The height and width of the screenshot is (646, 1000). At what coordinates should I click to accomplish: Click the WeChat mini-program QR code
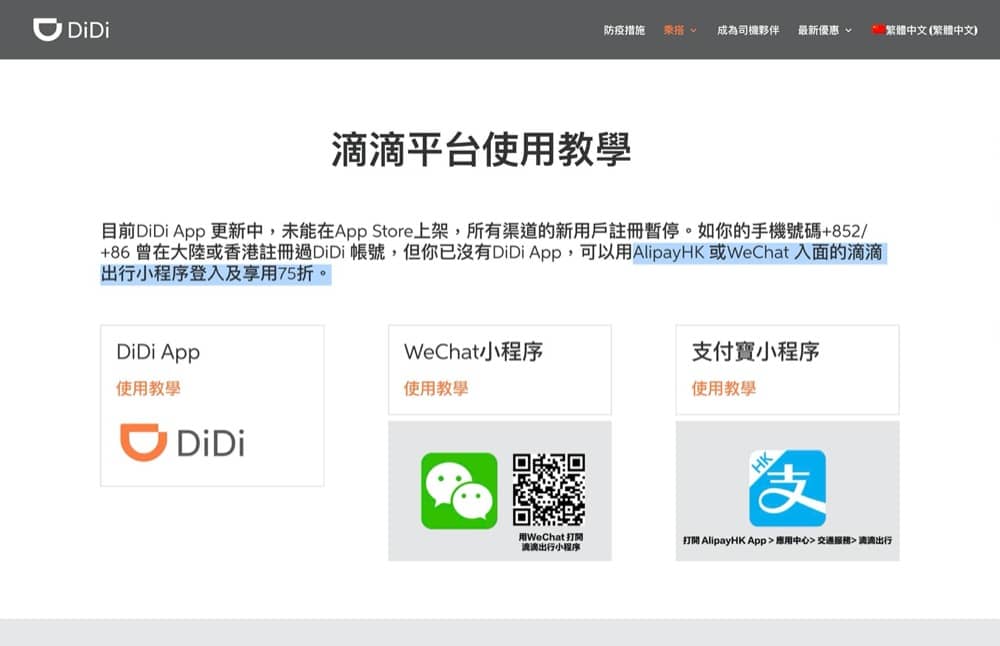(549, 490)
